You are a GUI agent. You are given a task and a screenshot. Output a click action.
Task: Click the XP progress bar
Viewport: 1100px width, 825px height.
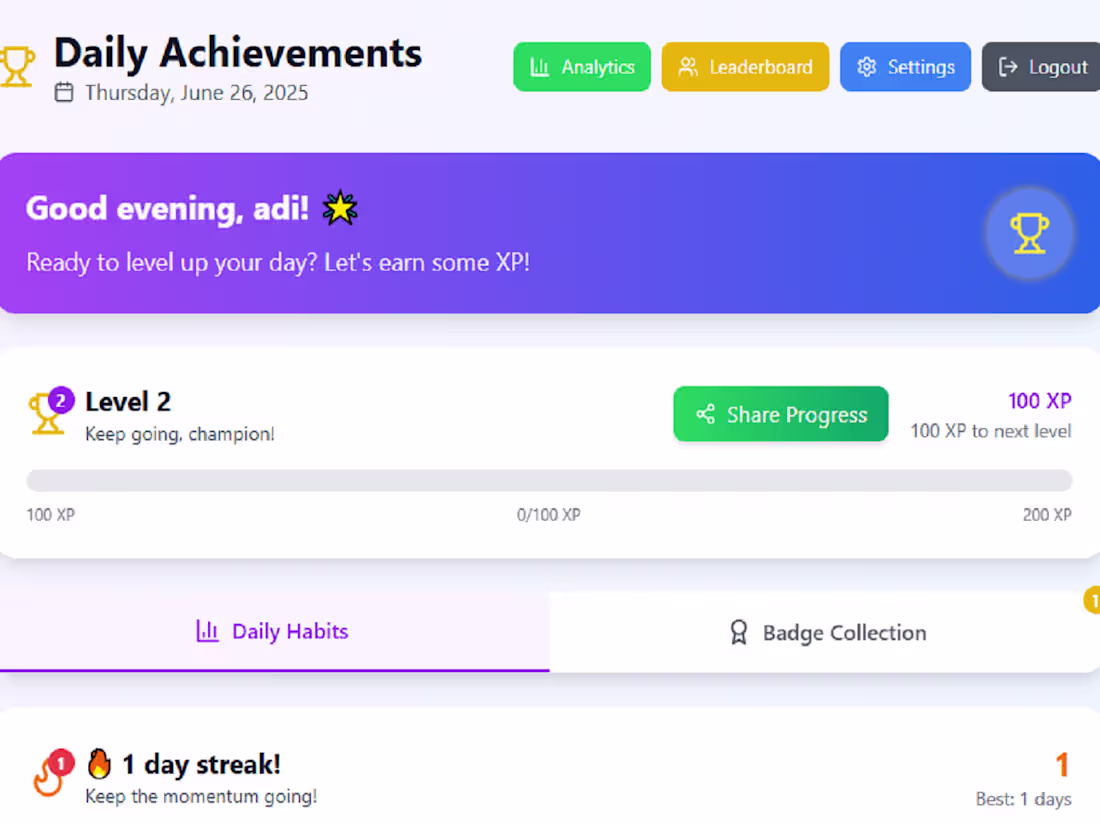pyautogui.click(x=548, y=481)
